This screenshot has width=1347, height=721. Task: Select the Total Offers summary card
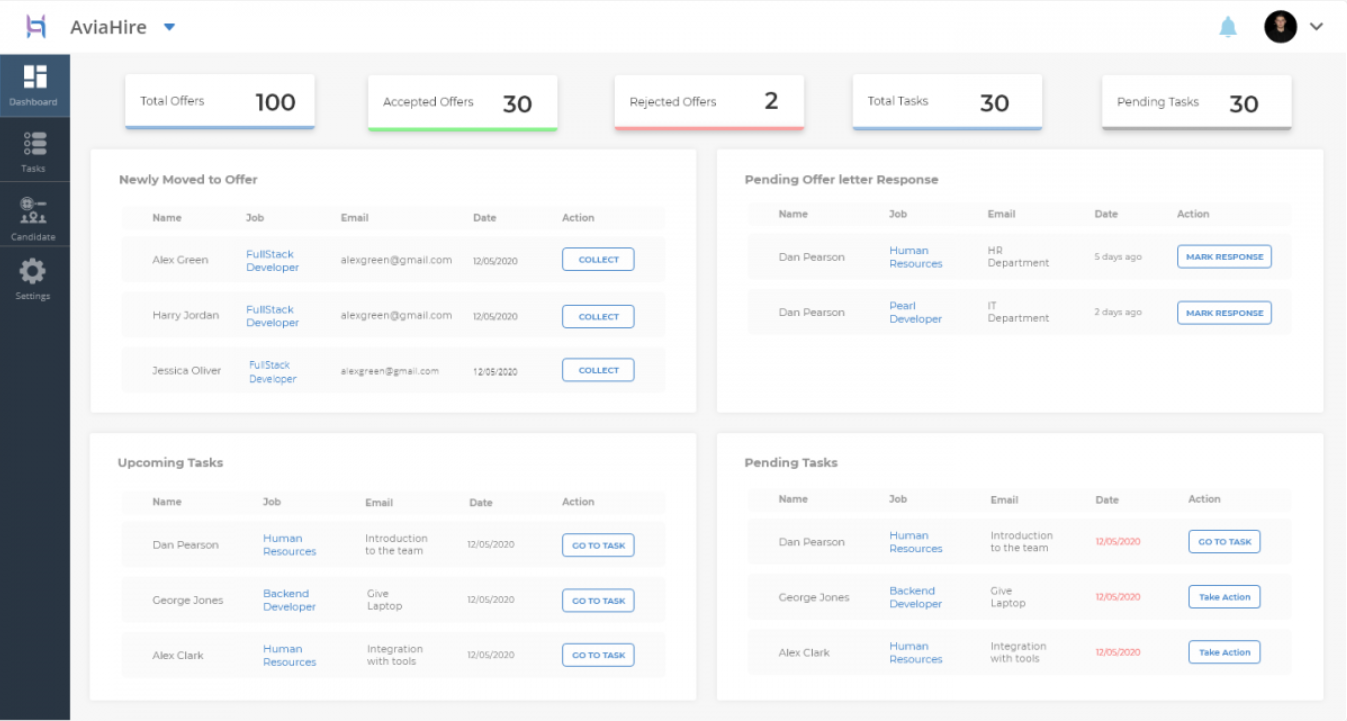220,101
